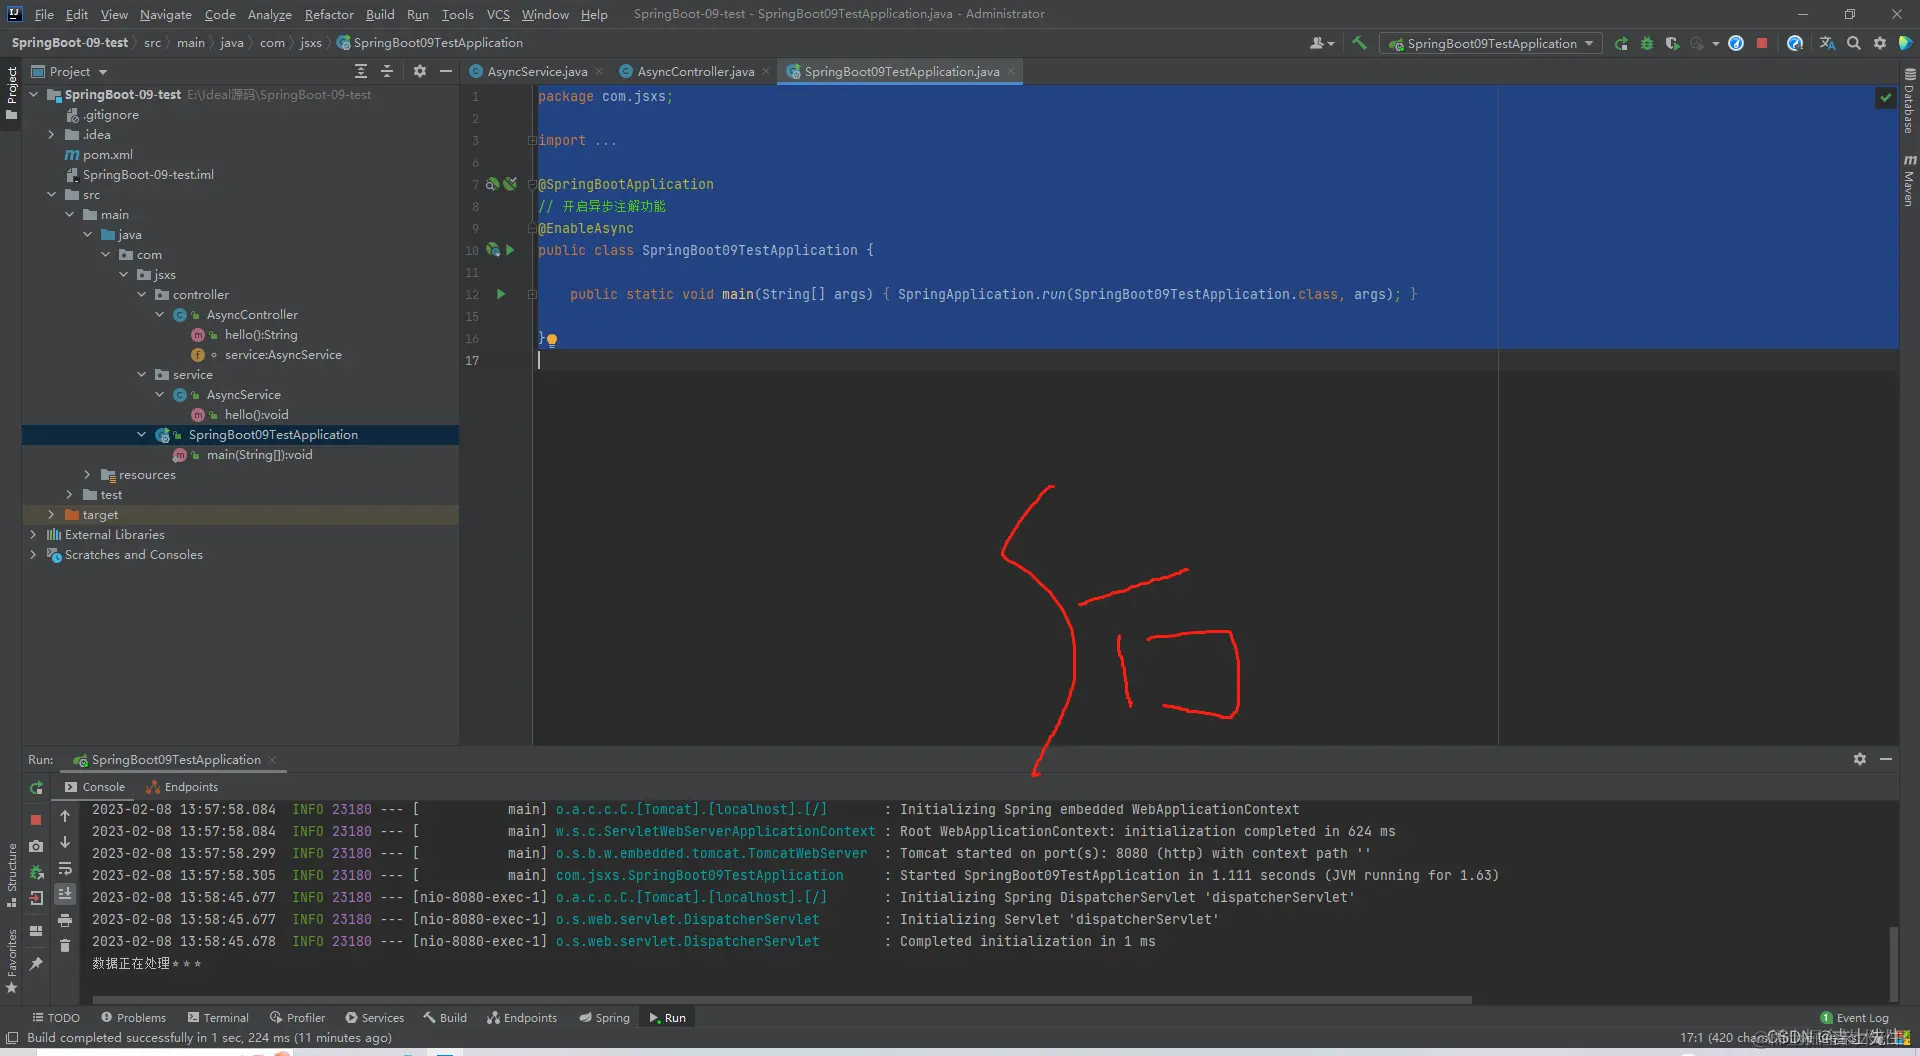1920x1056 pixels.
Task: Rerun the app from Run panel toolbar
Action: pos(36,788)
